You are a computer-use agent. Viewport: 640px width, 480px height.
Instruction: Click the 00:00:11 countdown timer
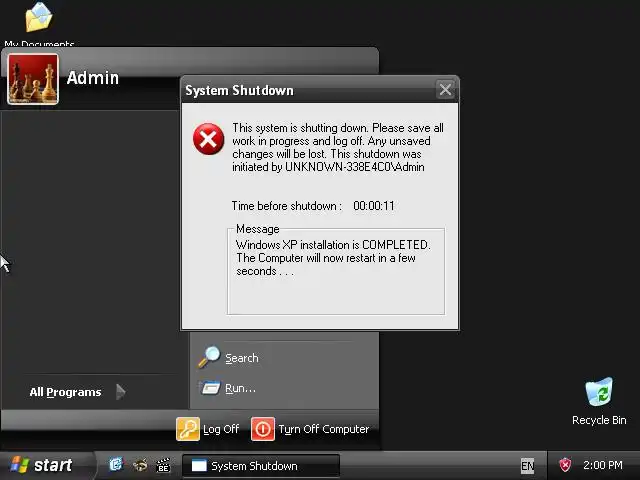click(x=374, y=206)
